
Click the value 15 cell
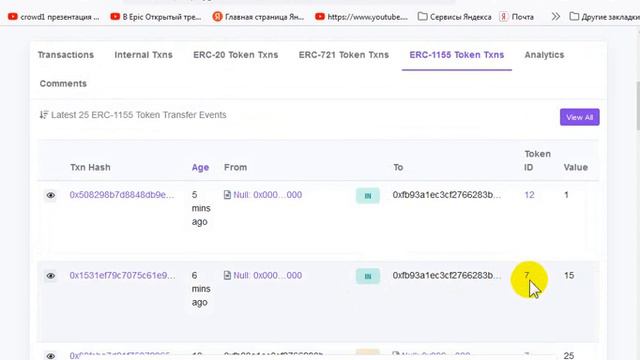(569, 276)
